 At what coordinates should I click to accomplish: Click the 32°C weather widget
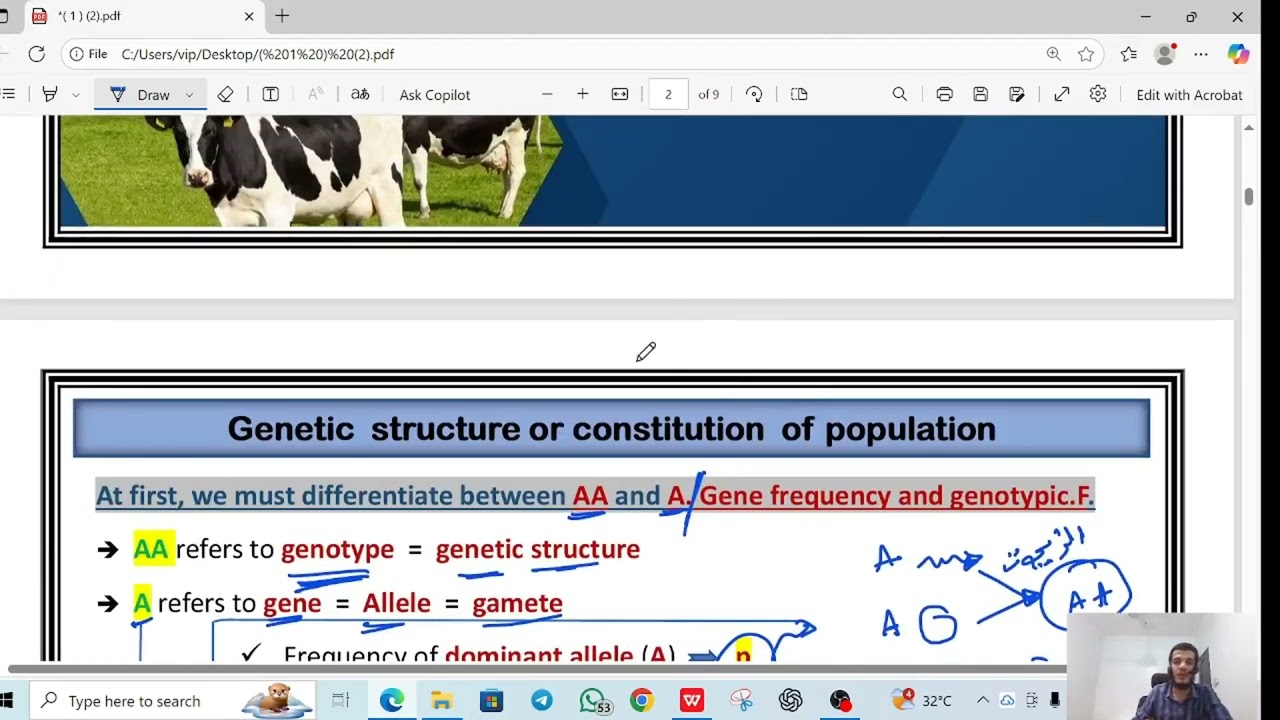click(x=922, y=701)
